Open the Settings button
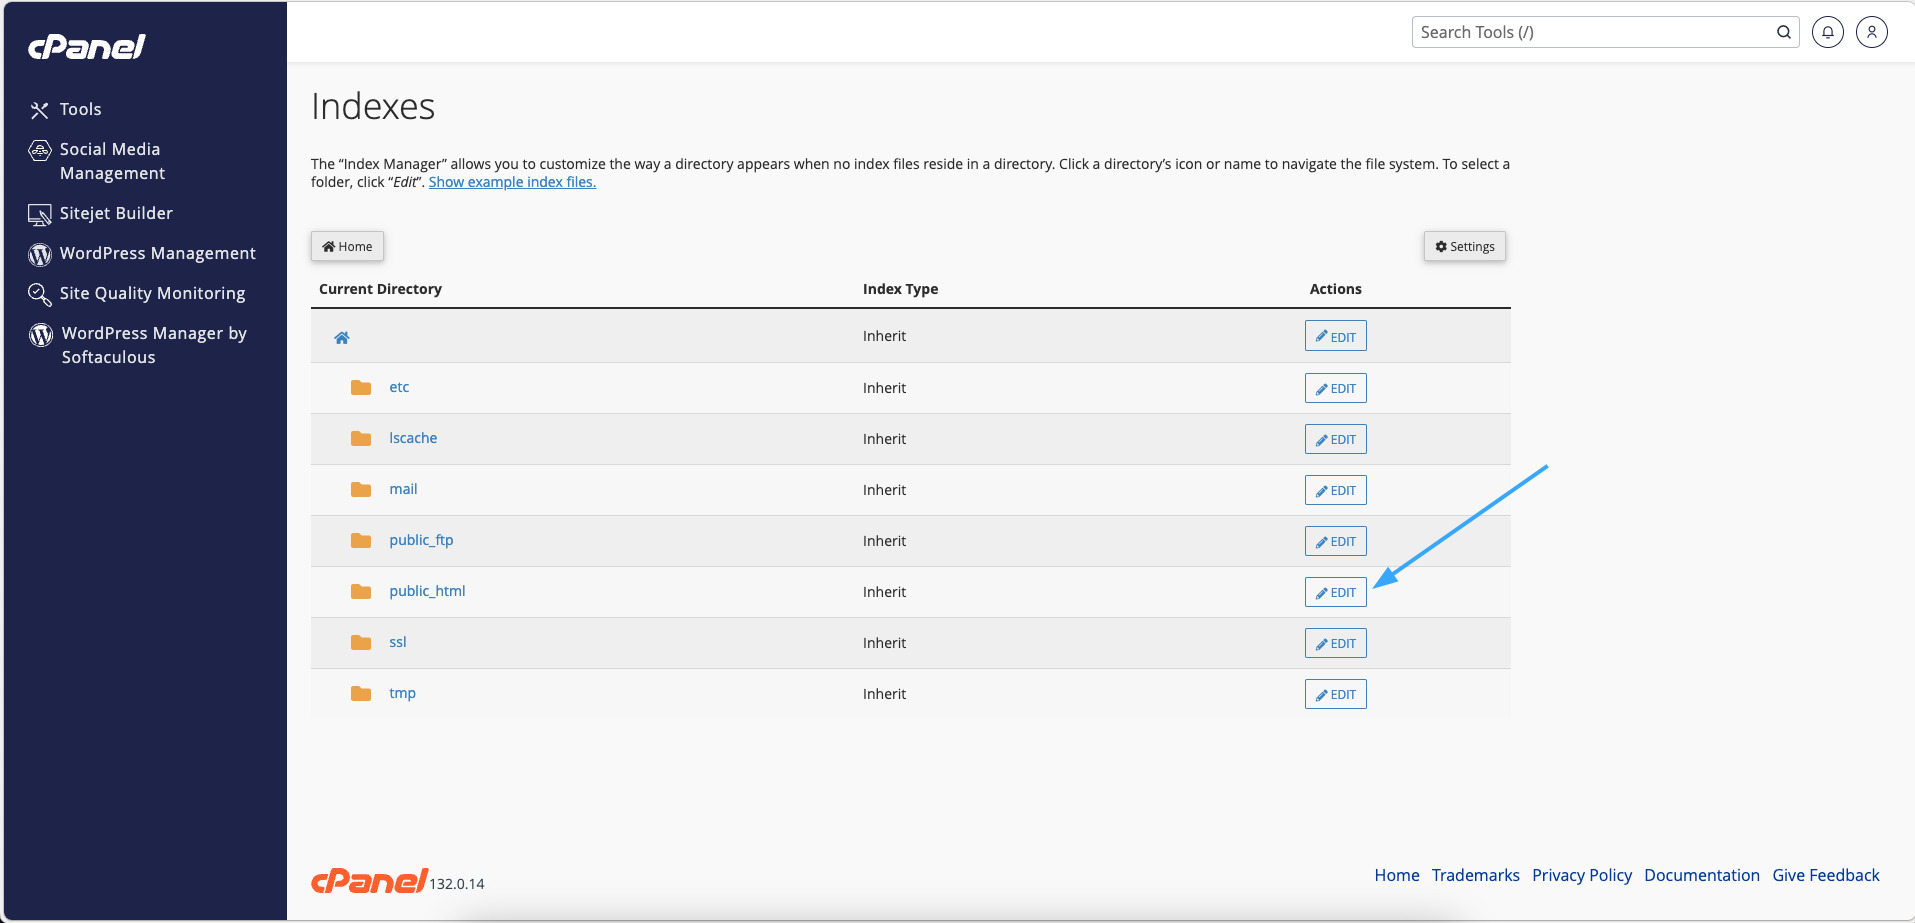This screenshot has width=1915, height=923. tap(1464, 246)
